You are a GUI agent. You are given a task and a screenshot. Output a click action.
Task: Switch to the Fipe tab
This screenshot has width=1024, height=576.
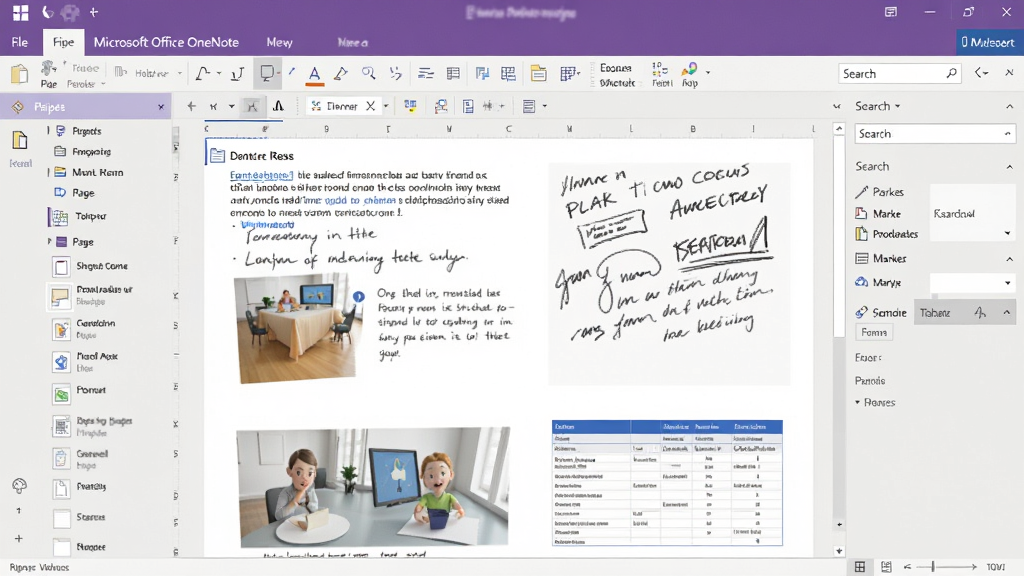point(63,42)
